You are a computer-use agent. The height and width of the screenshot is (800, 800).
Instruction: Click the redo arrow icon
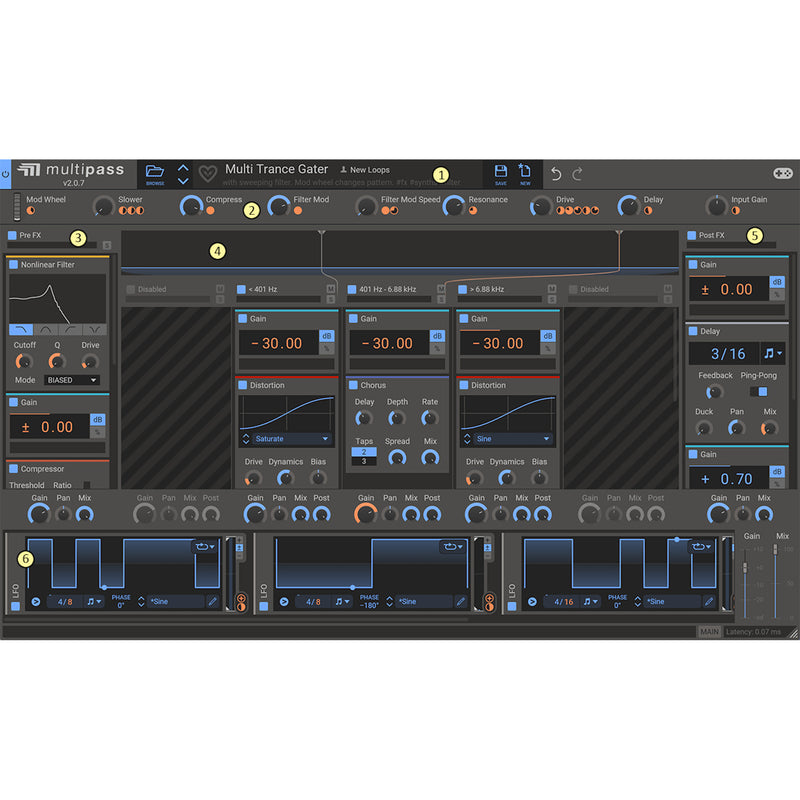pyautogui.click(x=577, y=174)
